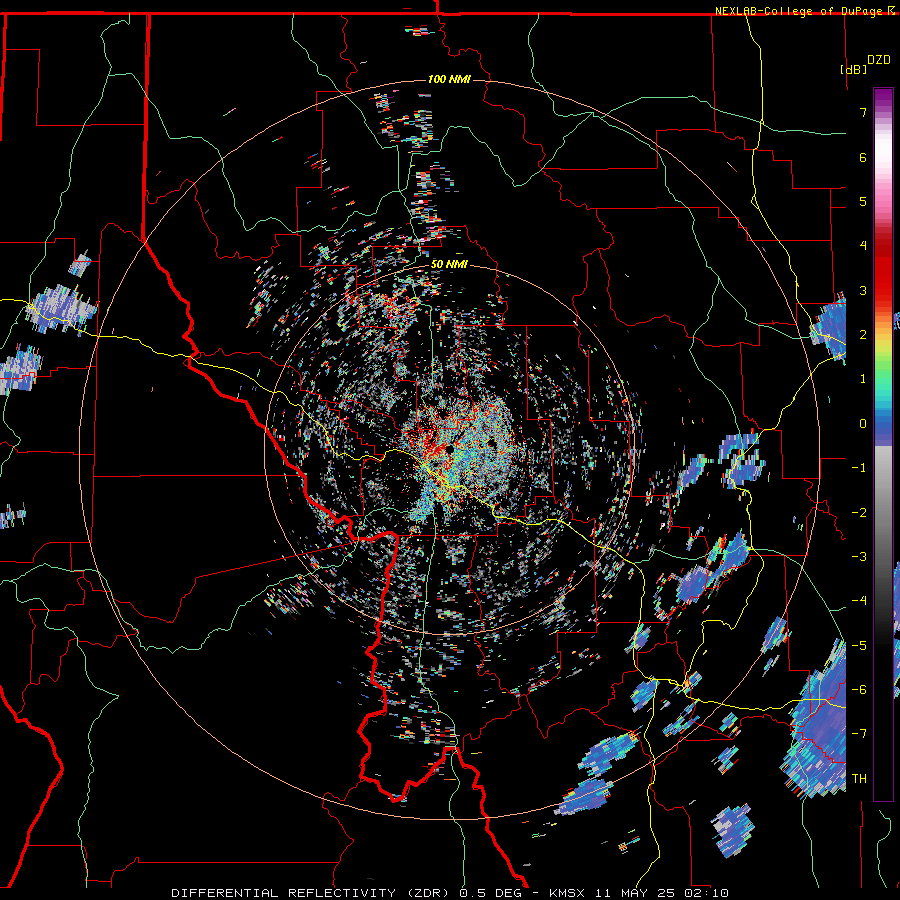Click the 11 MAY 25 02:10 timestamp
Viewport: 900px width, 900px height.
662,893
